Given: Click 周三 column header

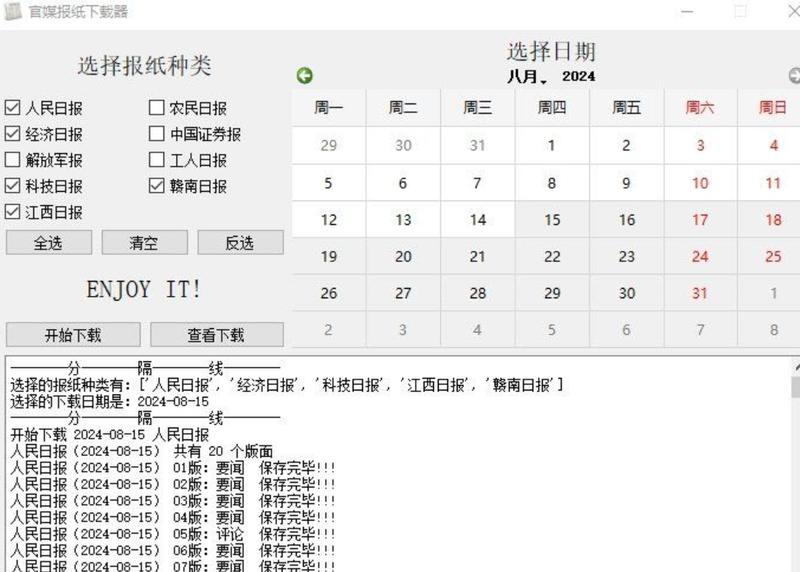Looking at the screenshot, I should (478, 107).
